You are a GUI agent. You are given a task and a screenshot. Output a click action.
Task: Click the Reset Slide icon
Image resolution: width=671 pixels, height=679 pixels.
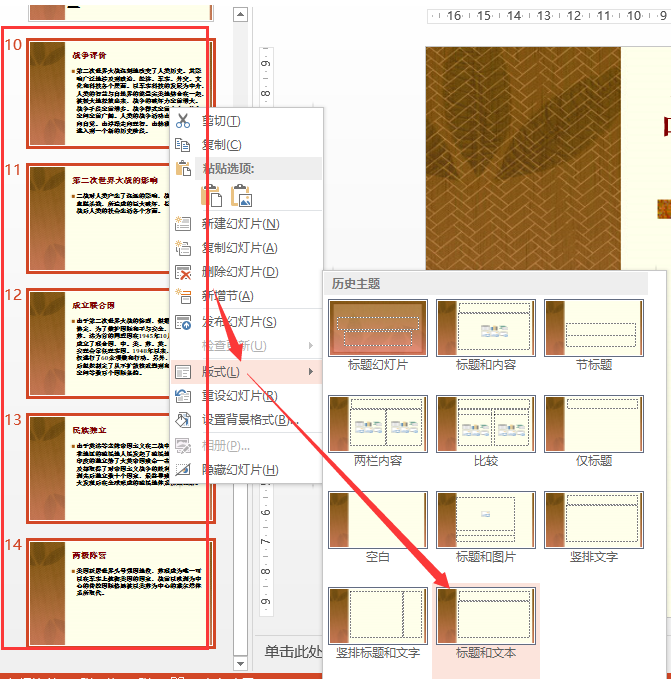tap(183, 396)
